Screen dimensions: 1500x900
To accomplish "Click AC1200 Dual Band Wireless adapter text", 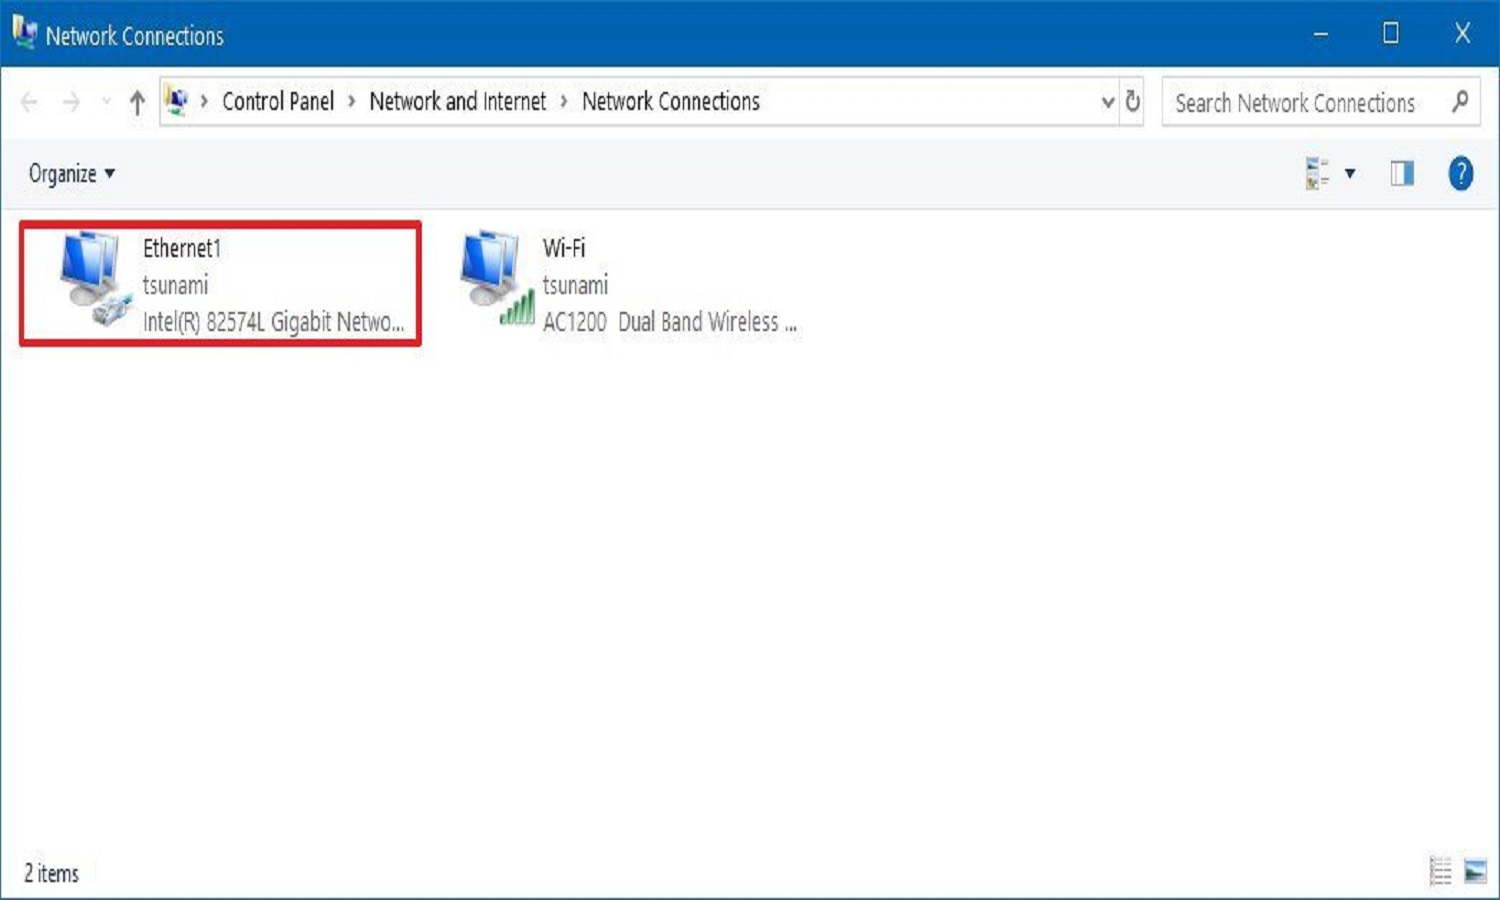I will click(669, 322).
